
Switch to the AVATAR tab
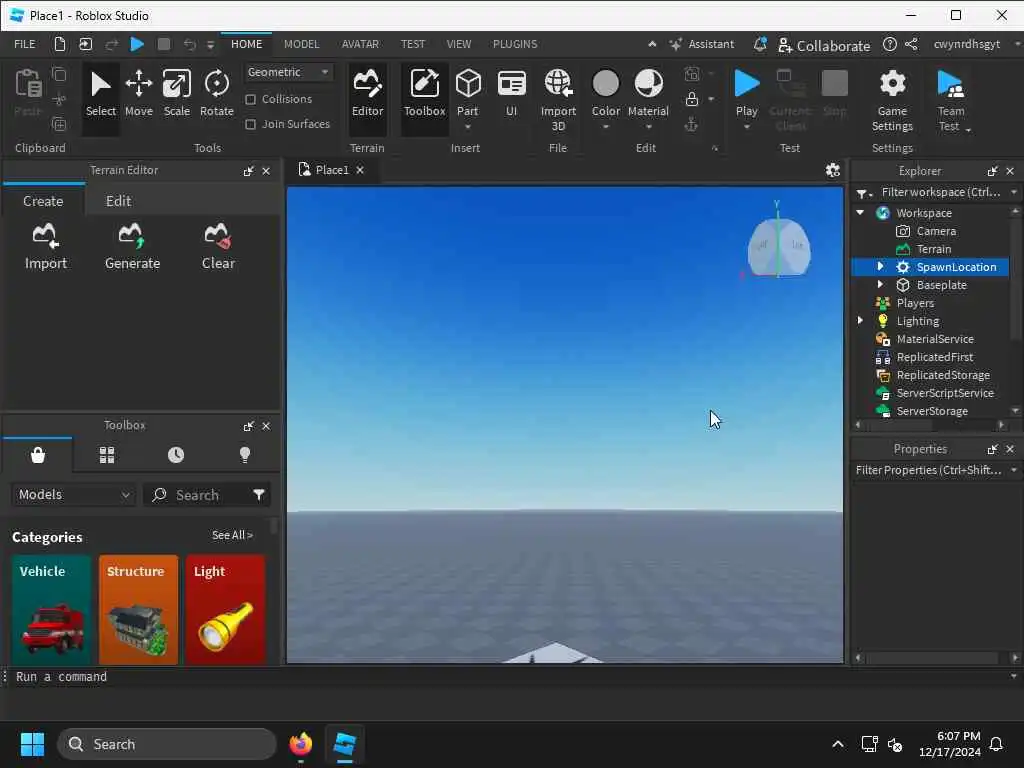(360, 44)
